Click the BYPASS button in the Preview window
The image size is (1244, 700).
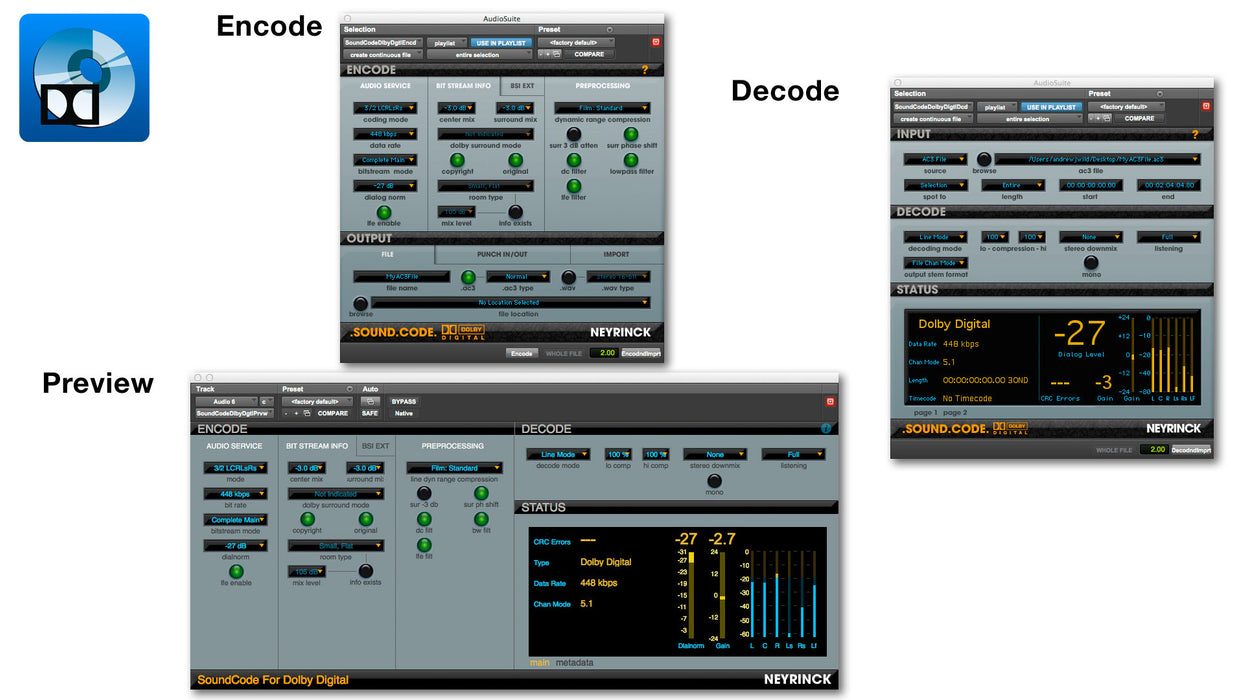point(403,400)
